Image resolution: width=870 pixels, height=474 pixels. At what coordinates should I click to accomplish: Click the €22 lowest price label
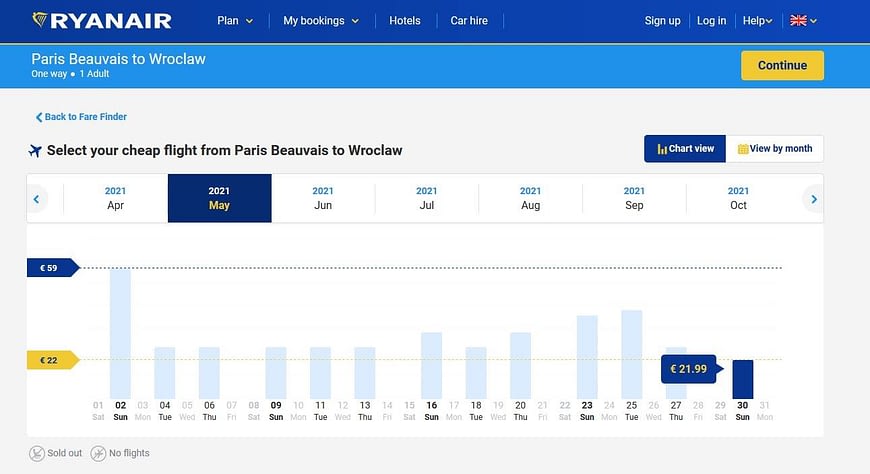point(53,360)
